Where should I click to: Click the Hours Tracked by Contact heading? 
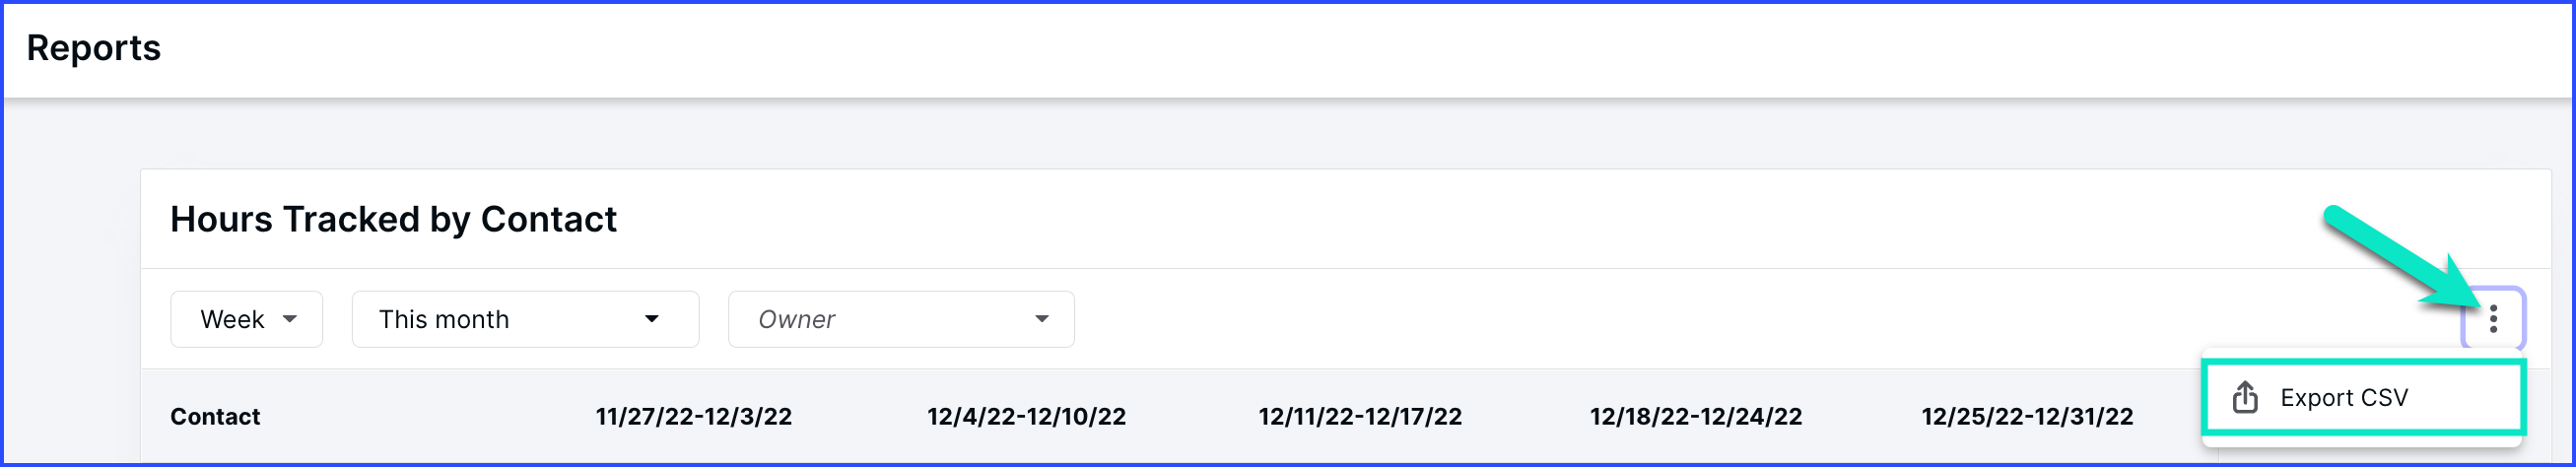point(393,219)
